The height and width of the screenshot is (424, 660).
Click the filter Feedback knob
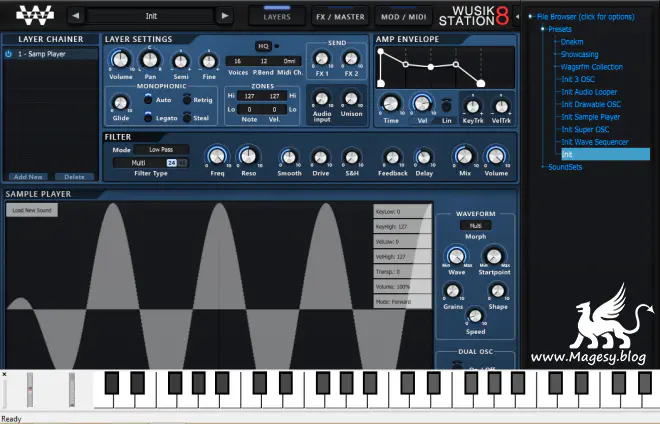pyautogui.click(x=392, y=157)
